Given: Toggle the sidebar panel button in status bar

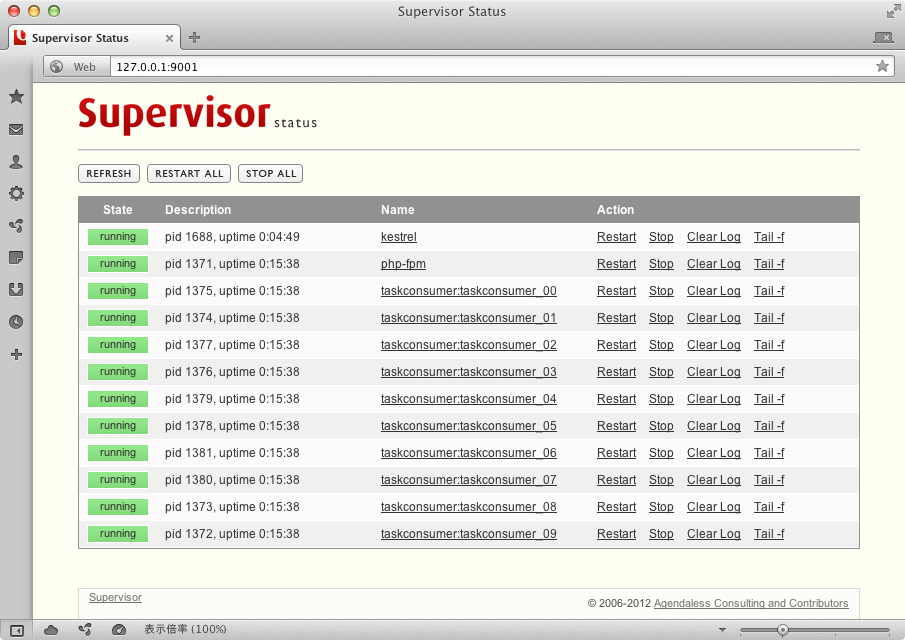Looking at the screenshot, I should click(x=16, y=630).
